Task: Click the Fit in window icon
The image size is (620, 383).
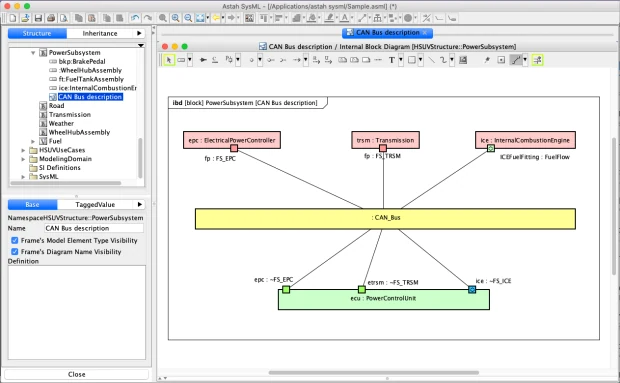Action: 200,18
